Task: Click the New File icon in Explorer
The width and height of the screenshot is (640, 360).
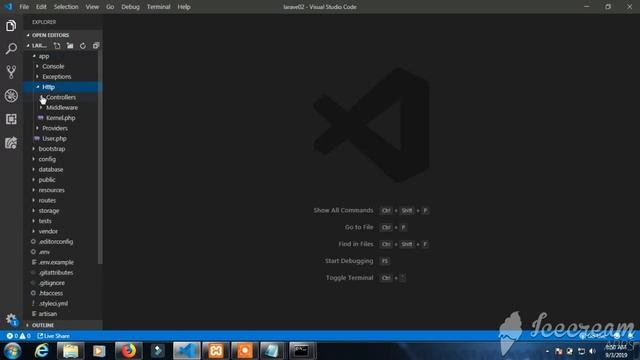Action: (57, 46)
